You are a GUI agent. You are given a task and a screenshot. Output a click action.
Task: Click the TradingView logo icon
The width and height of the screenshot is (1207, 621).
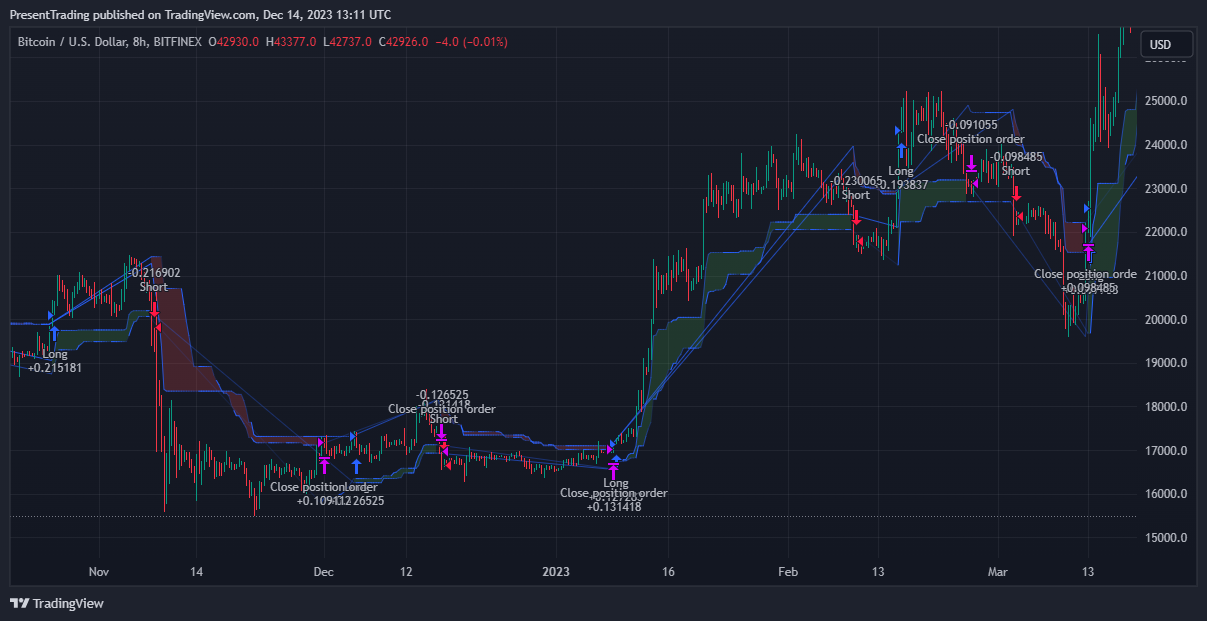point(19,603)
